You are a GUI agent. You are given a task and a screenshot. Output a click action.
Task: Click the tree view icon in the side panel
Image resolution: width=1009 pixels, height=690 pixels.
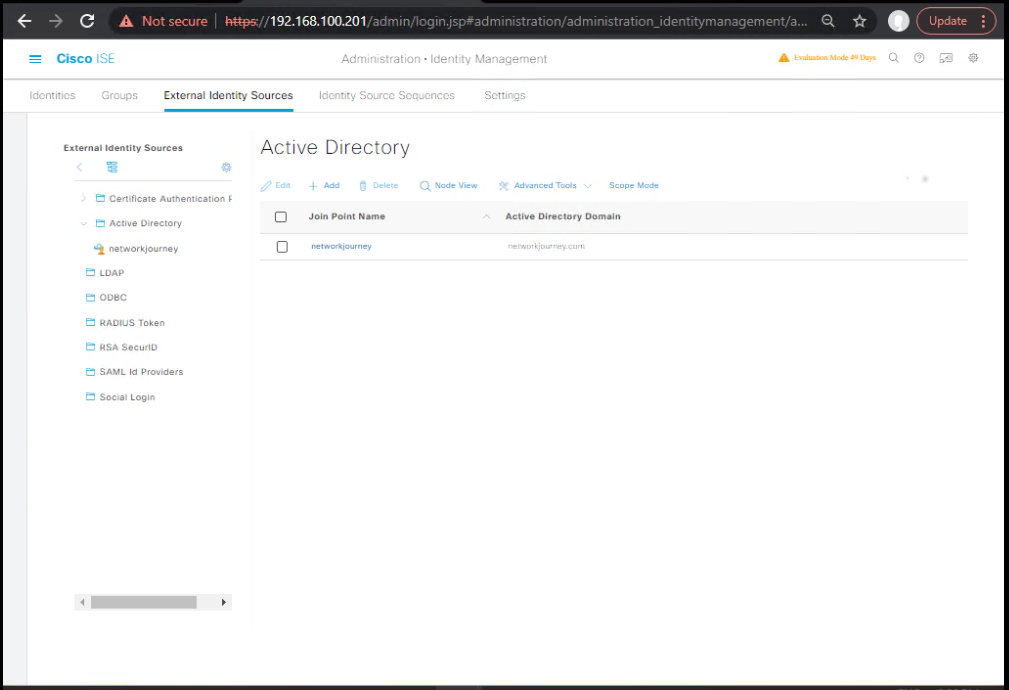coord(112,167)
